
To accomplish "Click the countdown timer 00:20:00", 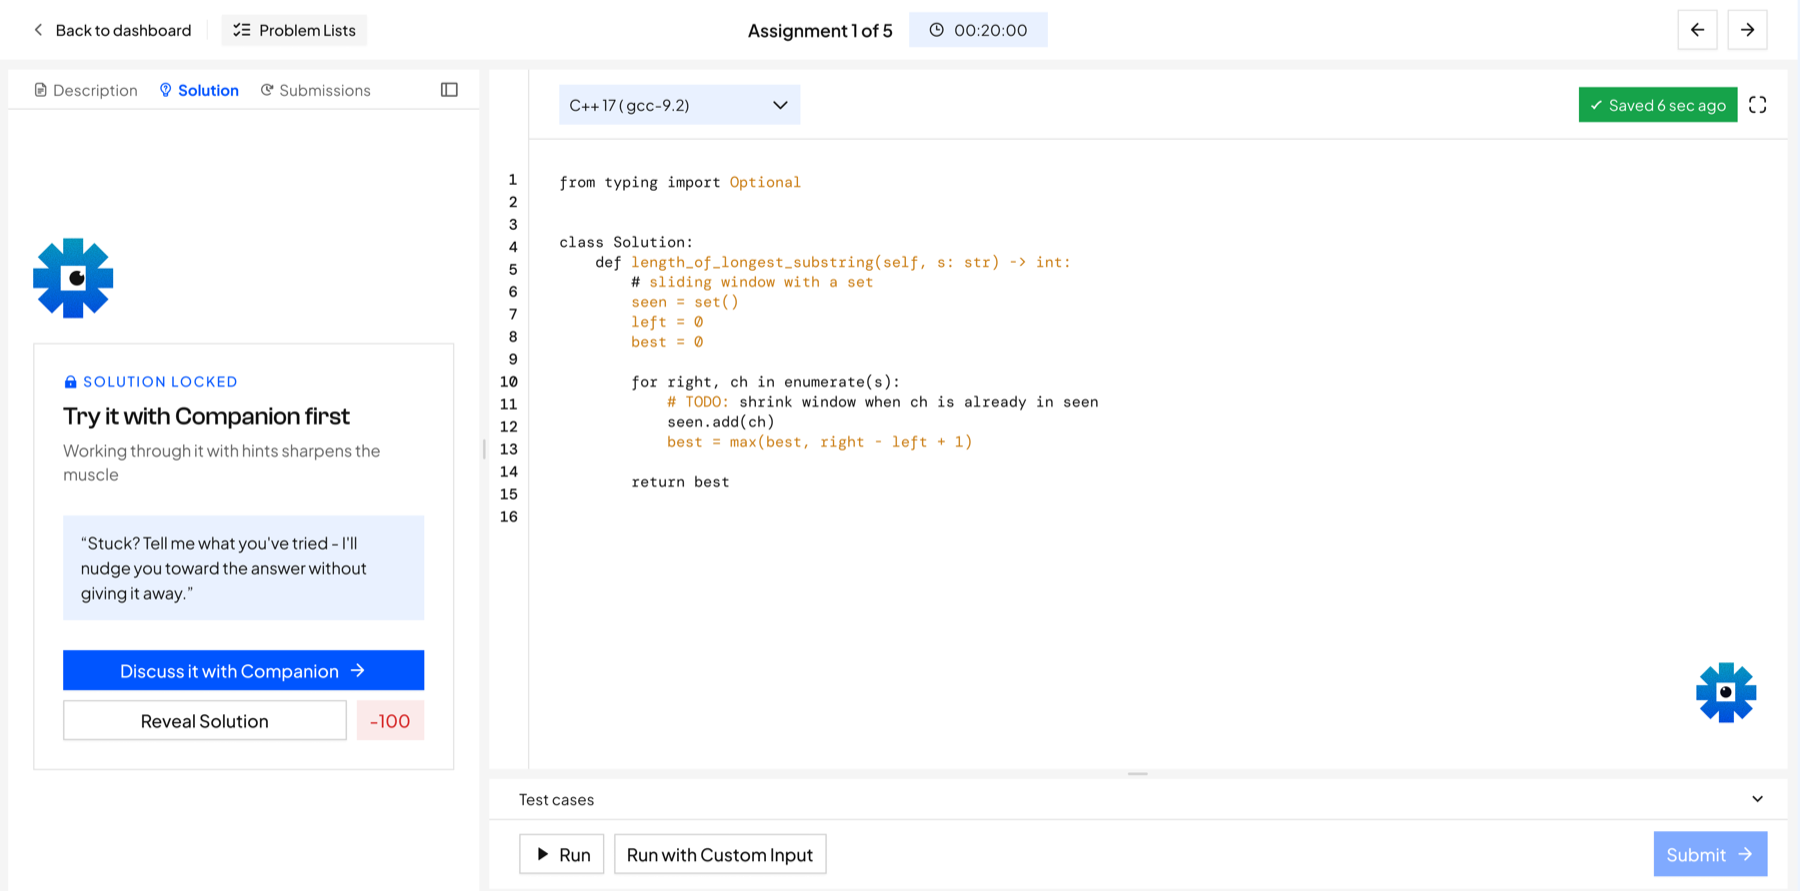I will point(978,30).
